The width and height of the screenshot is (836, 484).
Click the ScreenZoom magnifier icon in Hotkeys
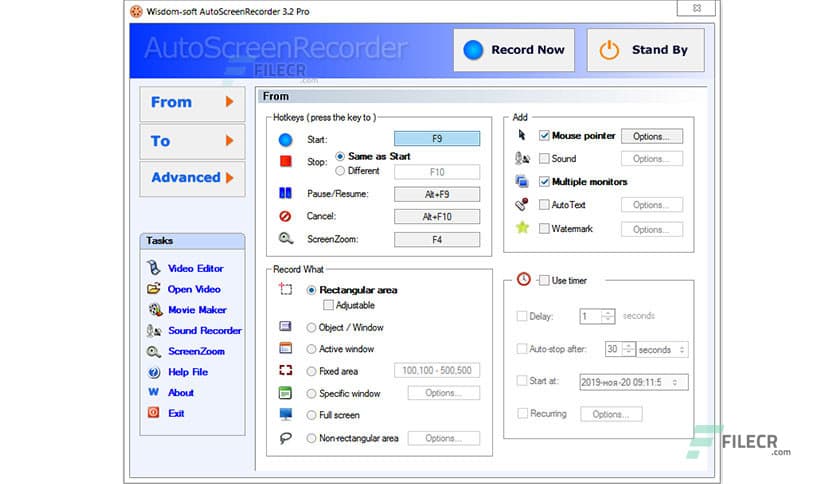[x=286, y=238]
